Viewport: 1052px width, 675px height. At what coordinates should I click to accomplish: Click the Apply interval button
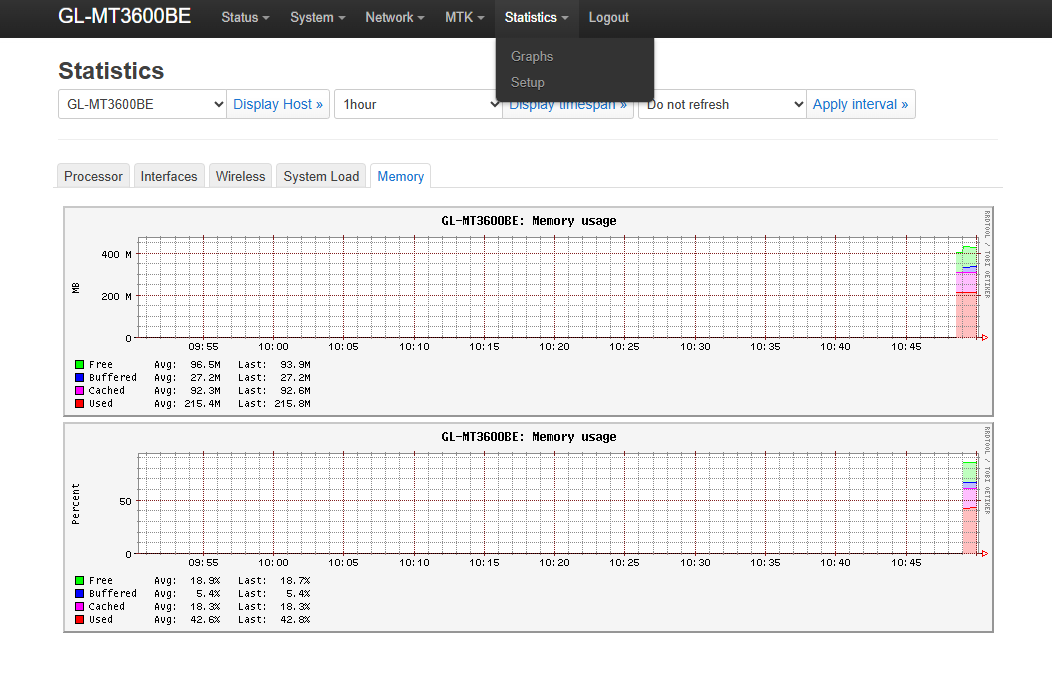click(860, 104)
